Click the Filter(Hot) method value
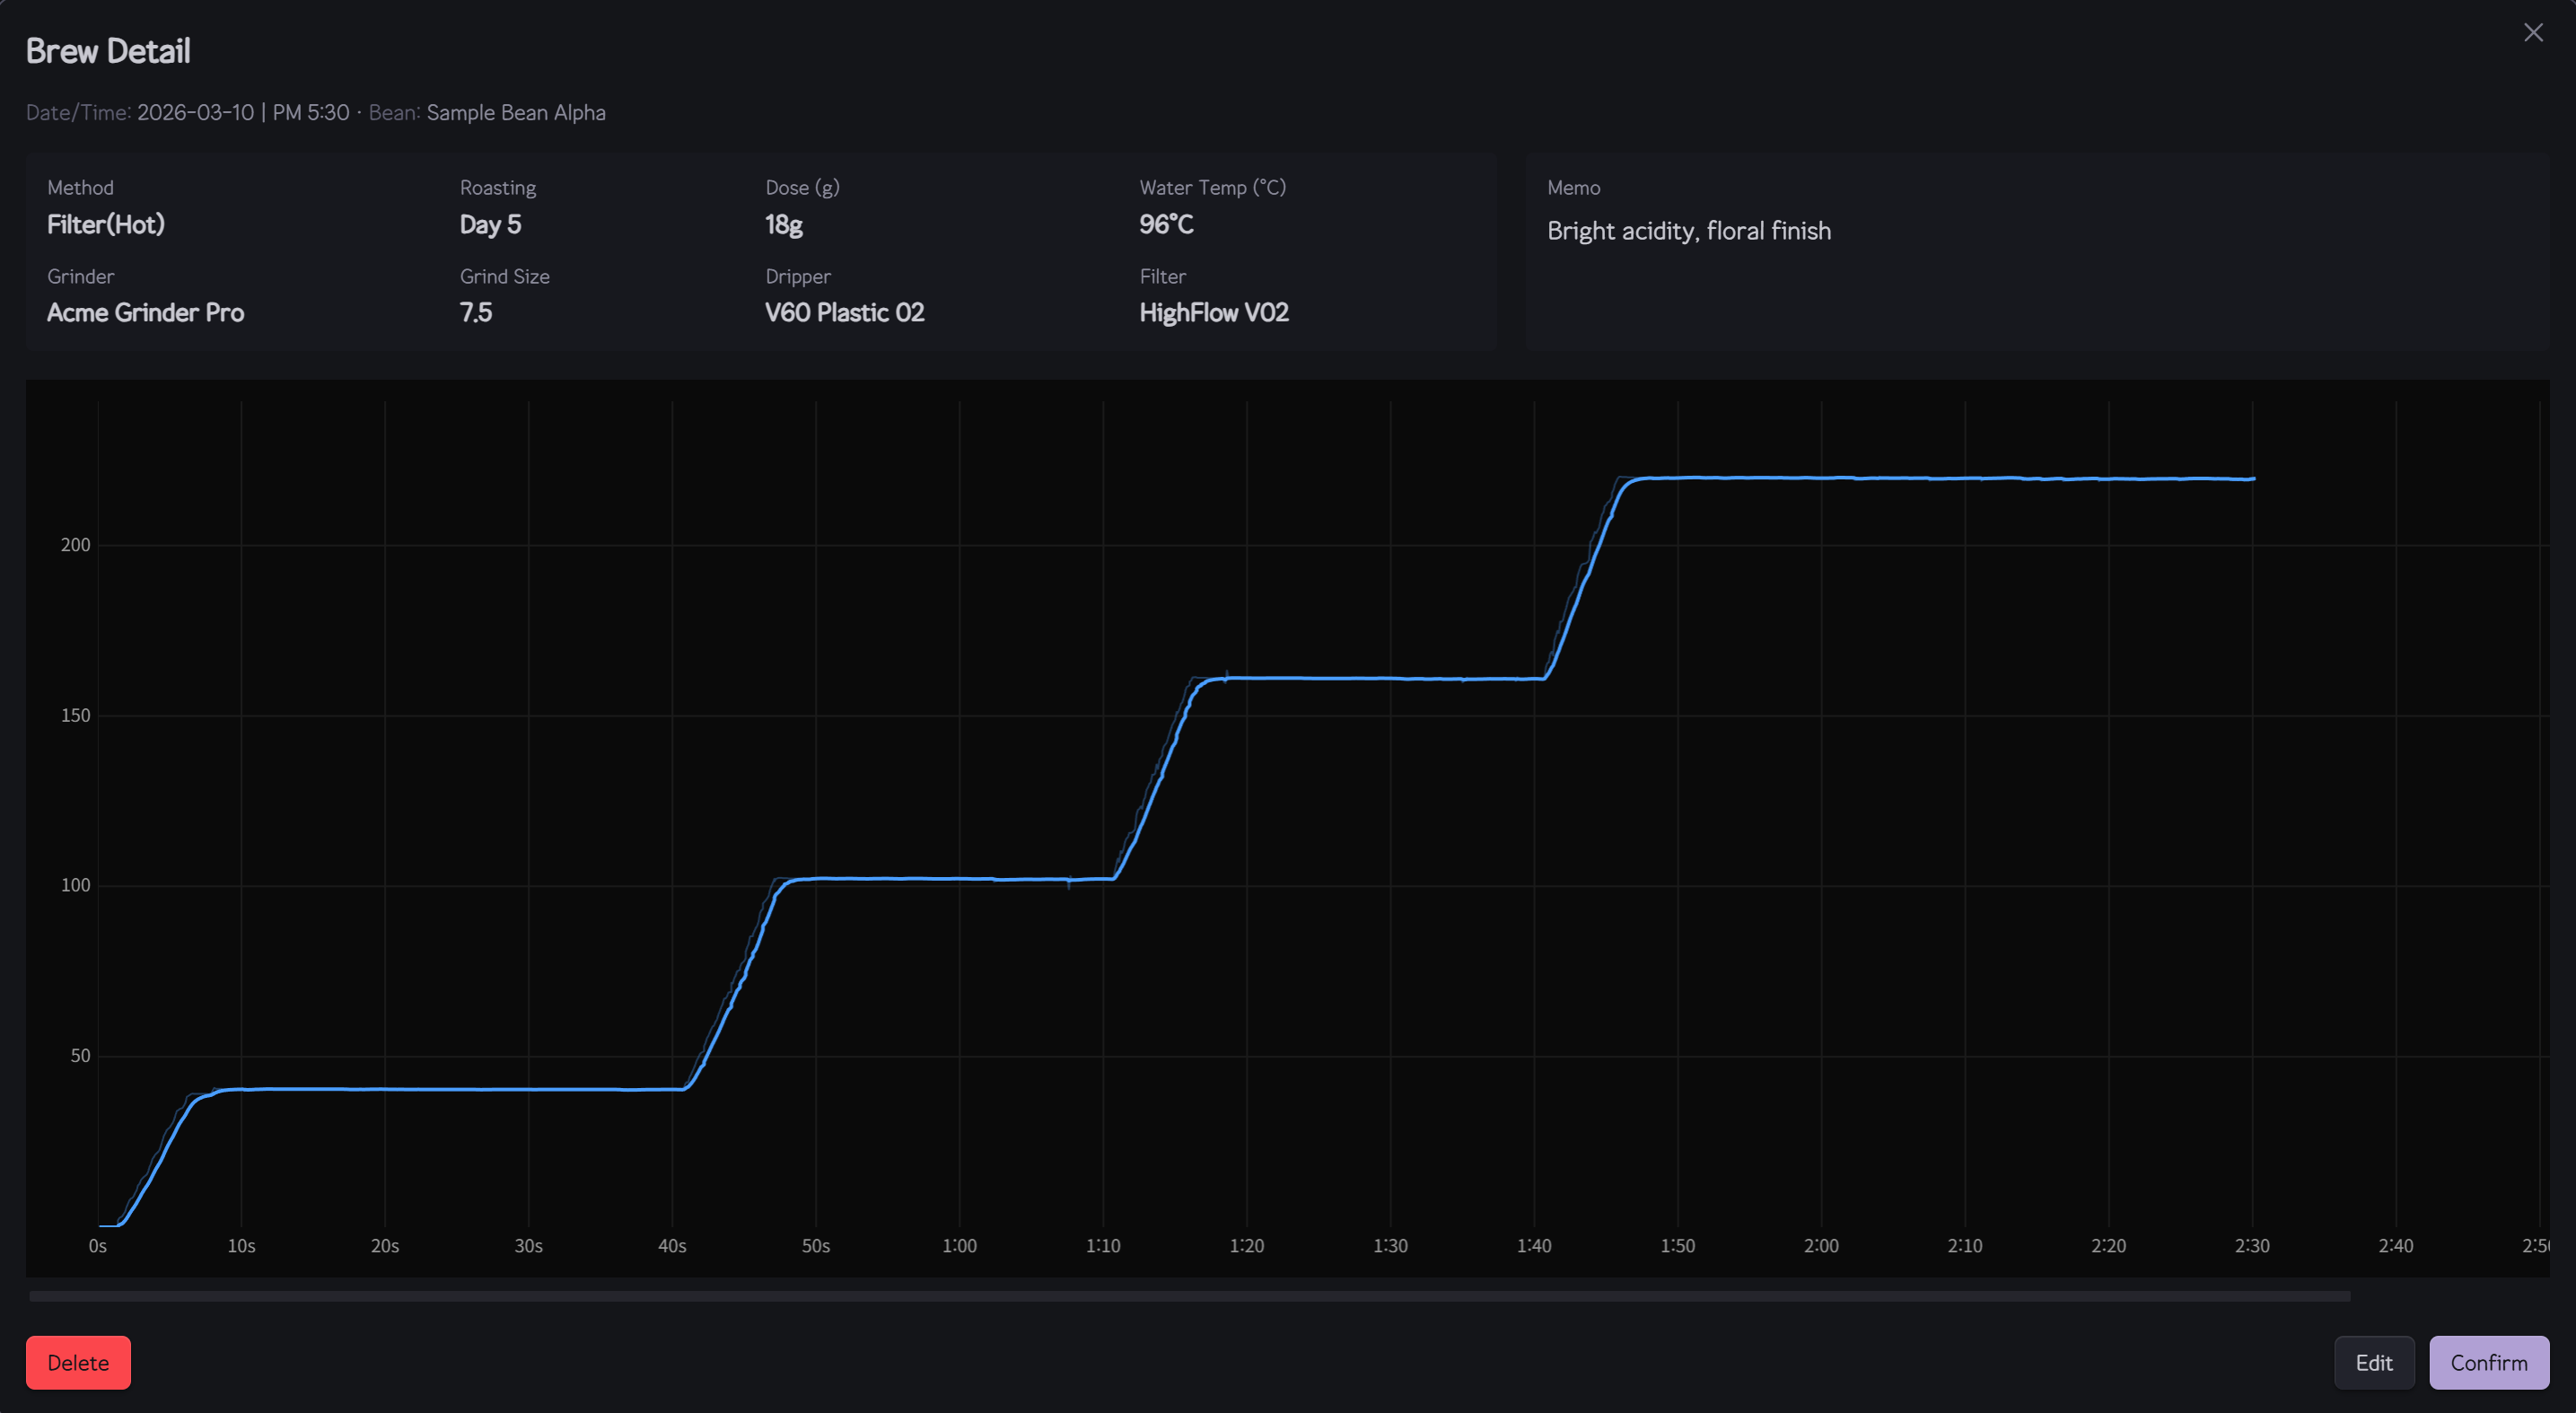Screen dimensions: 2576x1413 coord(106,224)
